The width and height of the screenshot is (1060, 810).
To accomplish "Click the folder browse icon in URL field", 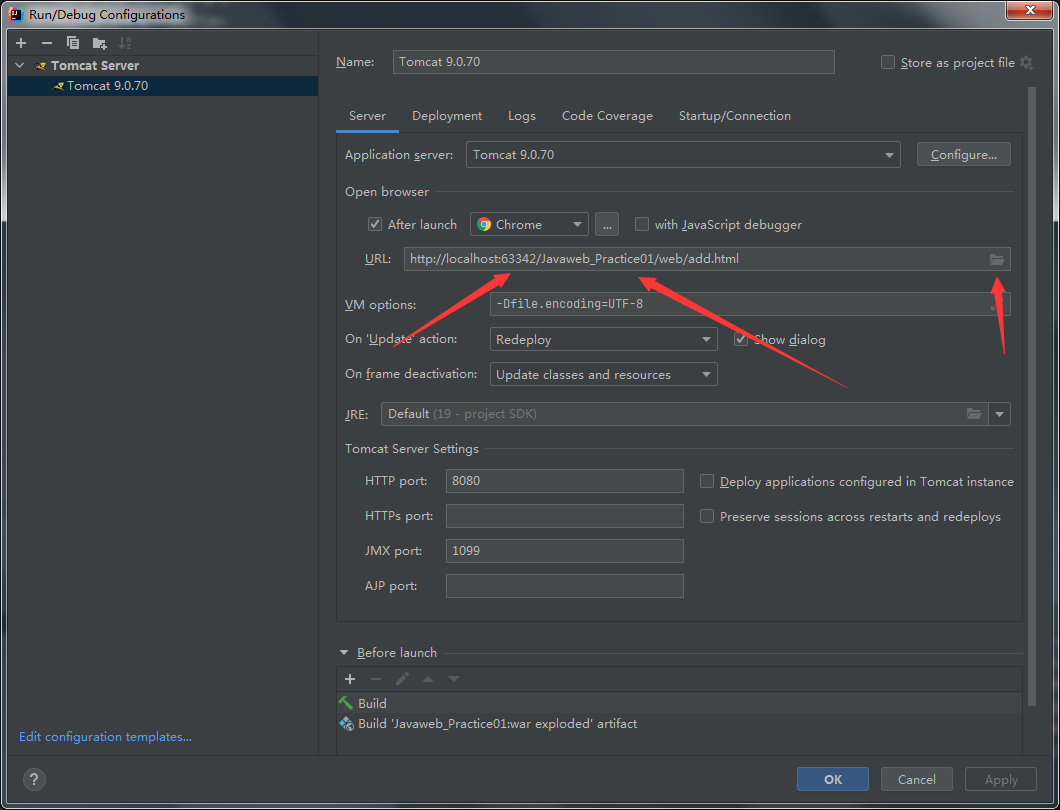I will [x=996, y=259].
